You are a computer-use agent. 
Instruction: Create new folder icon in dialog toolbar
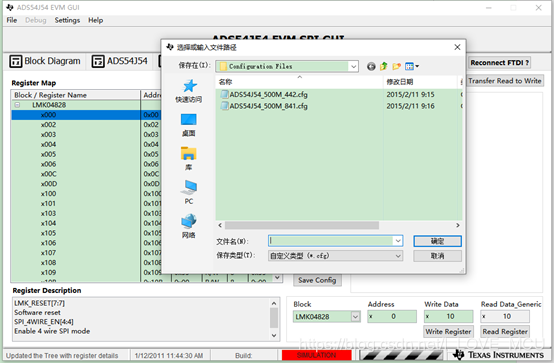pyautogui.click(x=396, y=66)
